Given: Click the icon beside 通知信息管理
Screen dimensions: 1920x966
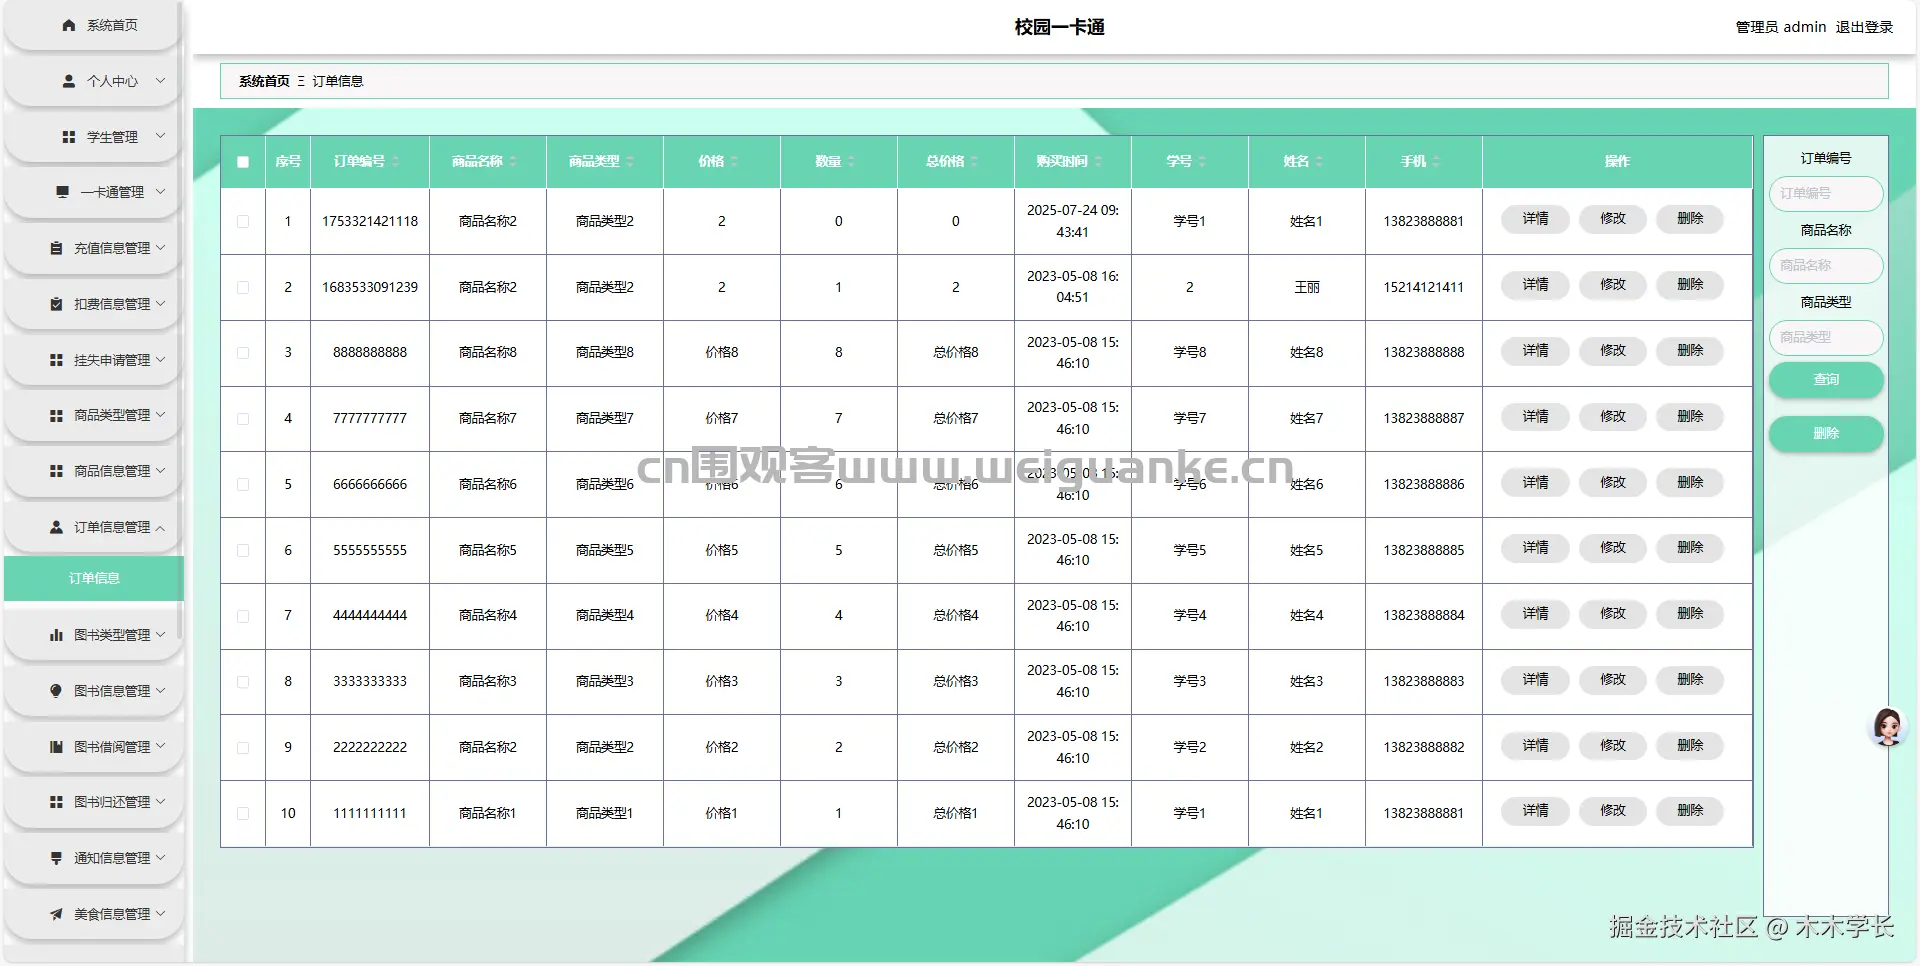Looking at the screenshot, I should tap(56, 858).
